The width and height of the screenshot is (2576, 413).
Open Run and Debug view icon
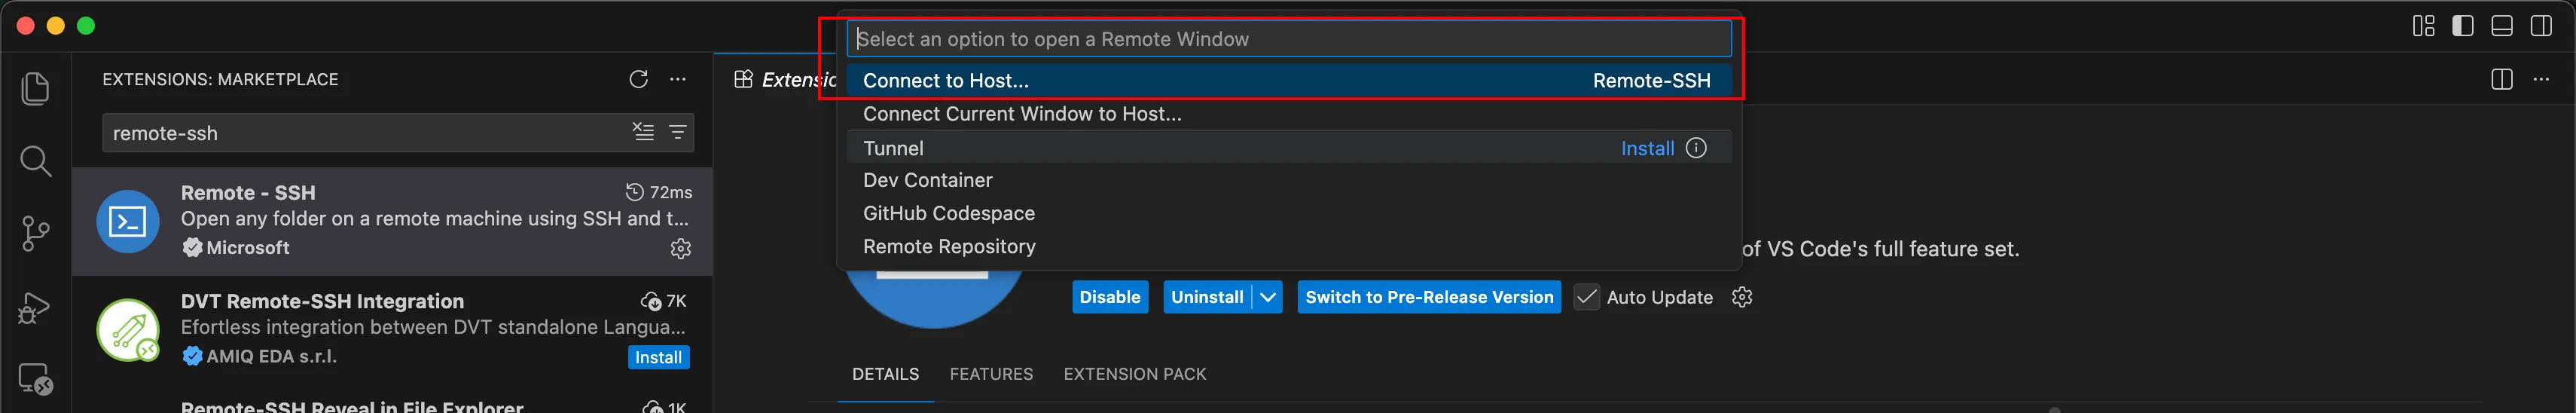point(35,307)
